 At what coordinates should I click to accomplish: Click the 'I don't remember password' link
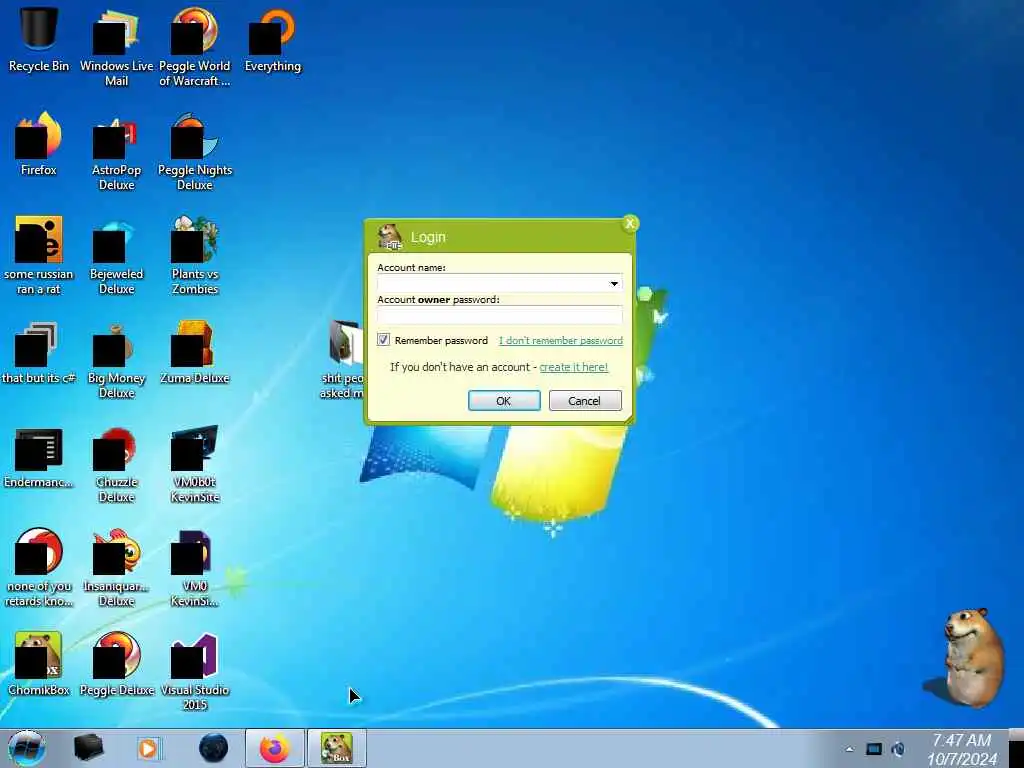(x=561, y=340)
